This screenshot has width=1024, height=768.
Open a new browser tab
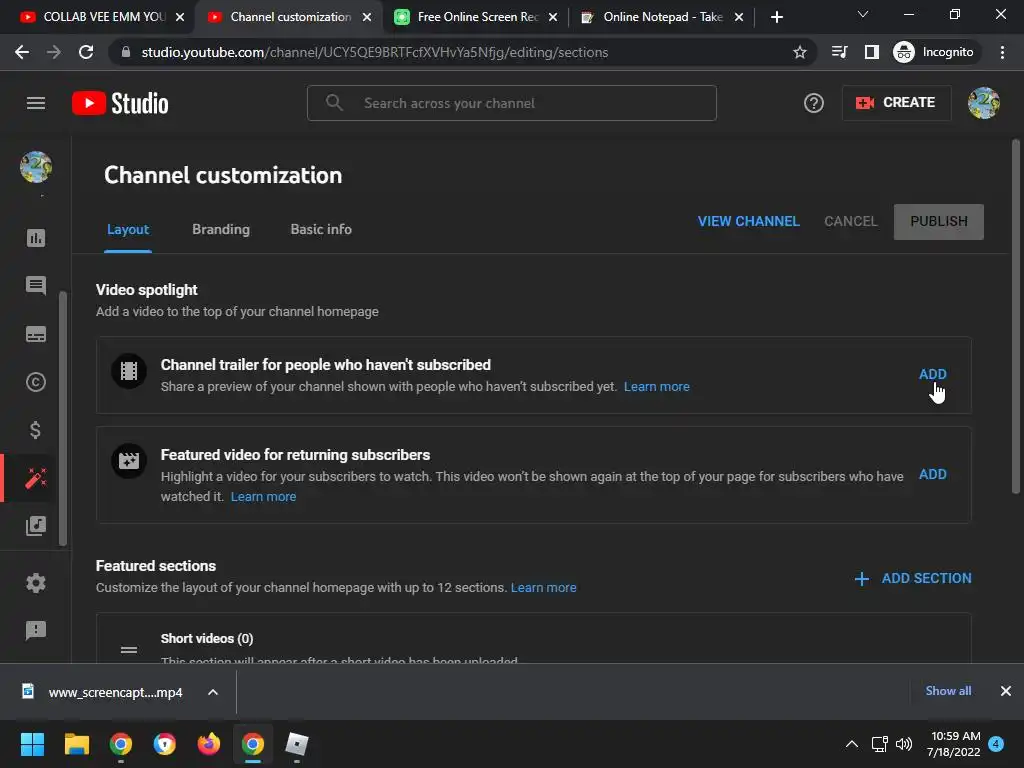point(776,17)
